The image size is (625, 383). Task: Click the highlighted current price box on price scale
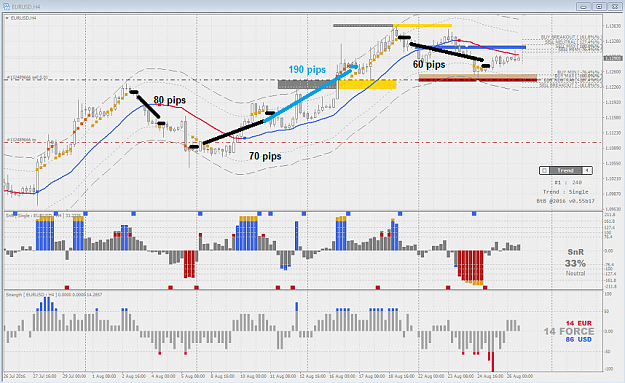click(613, 59)
